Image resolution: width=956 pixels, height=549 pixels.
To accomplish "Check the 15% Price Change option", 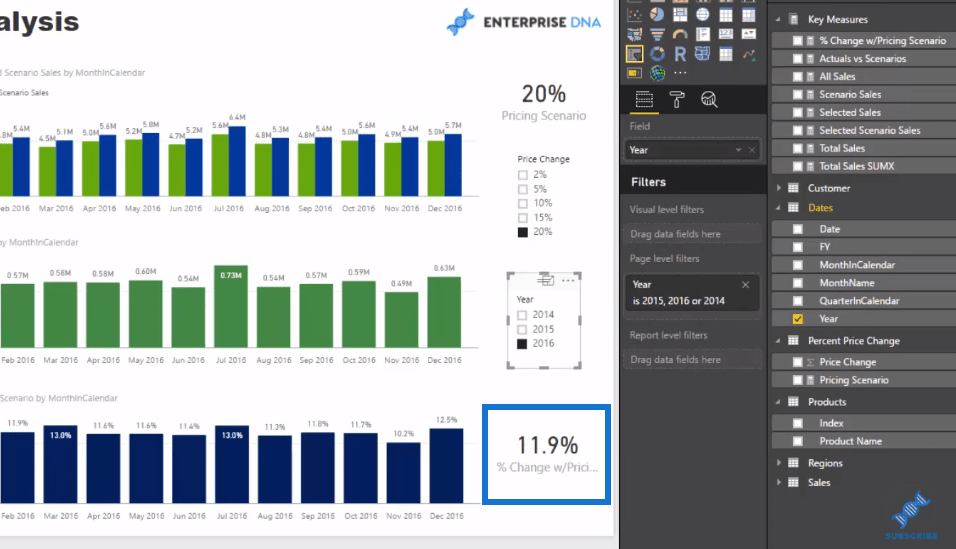I will click(x=523, y=218).
